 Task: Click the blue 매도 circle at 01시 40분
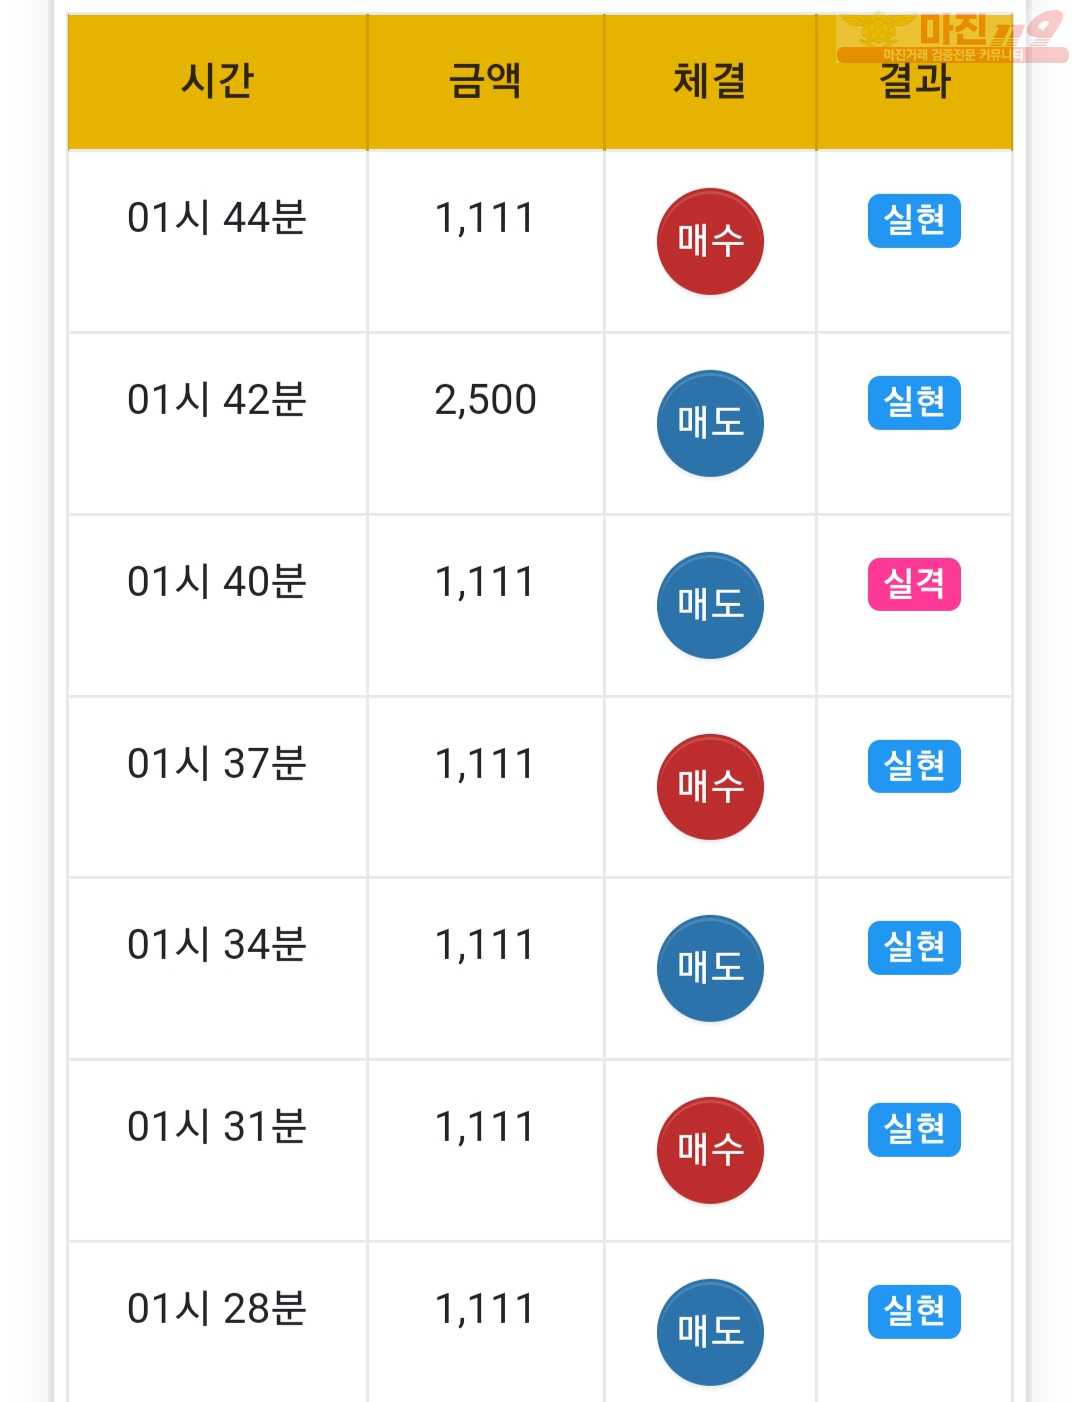pyautogui.click(x=710, y=605)
